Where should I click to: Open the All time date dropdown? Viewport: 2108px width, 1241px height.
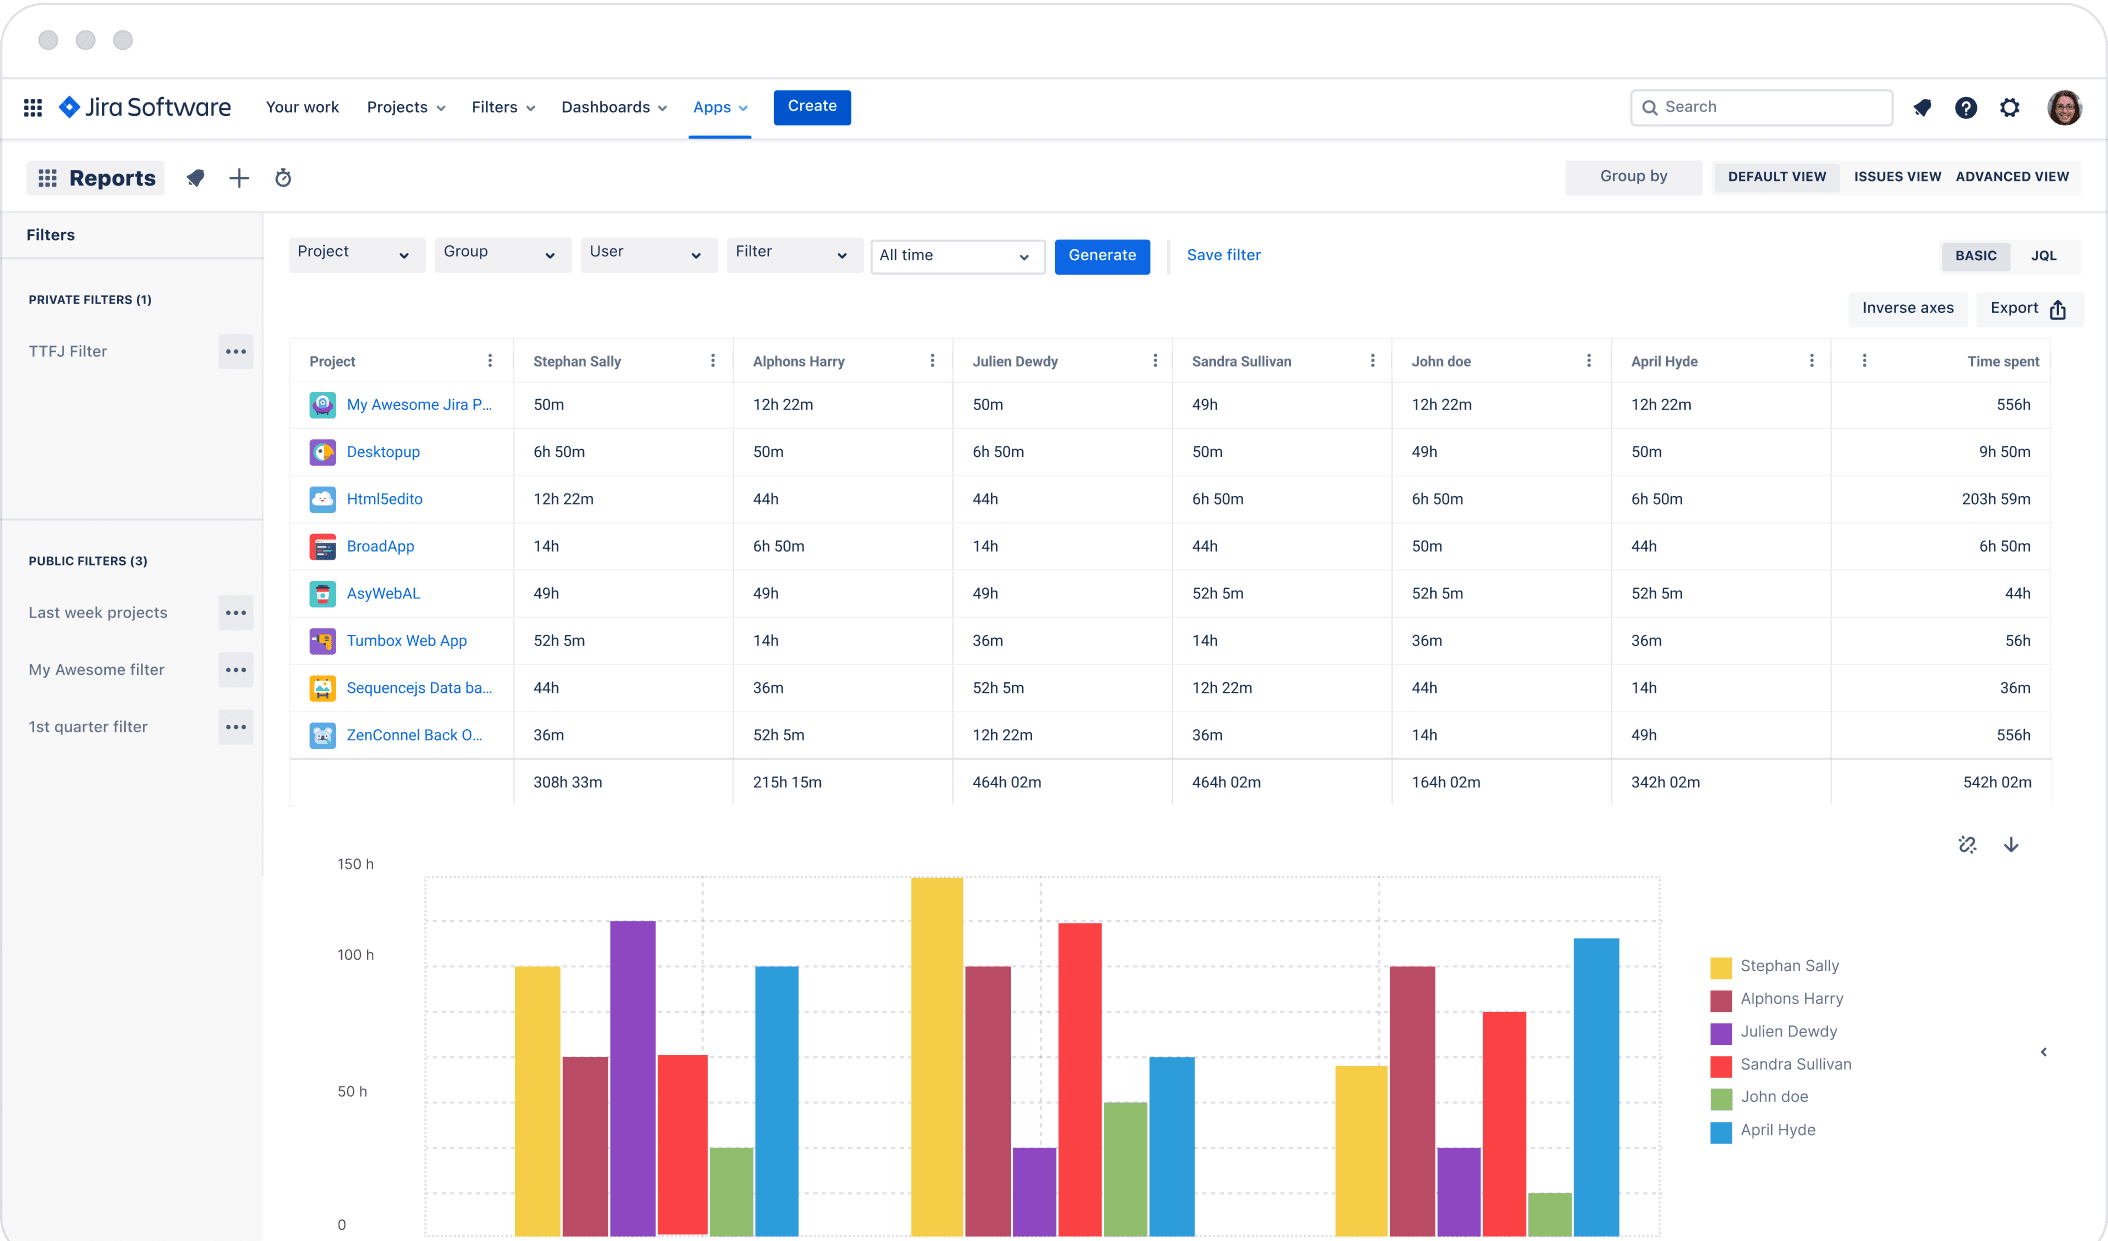[x=957, y=257]
